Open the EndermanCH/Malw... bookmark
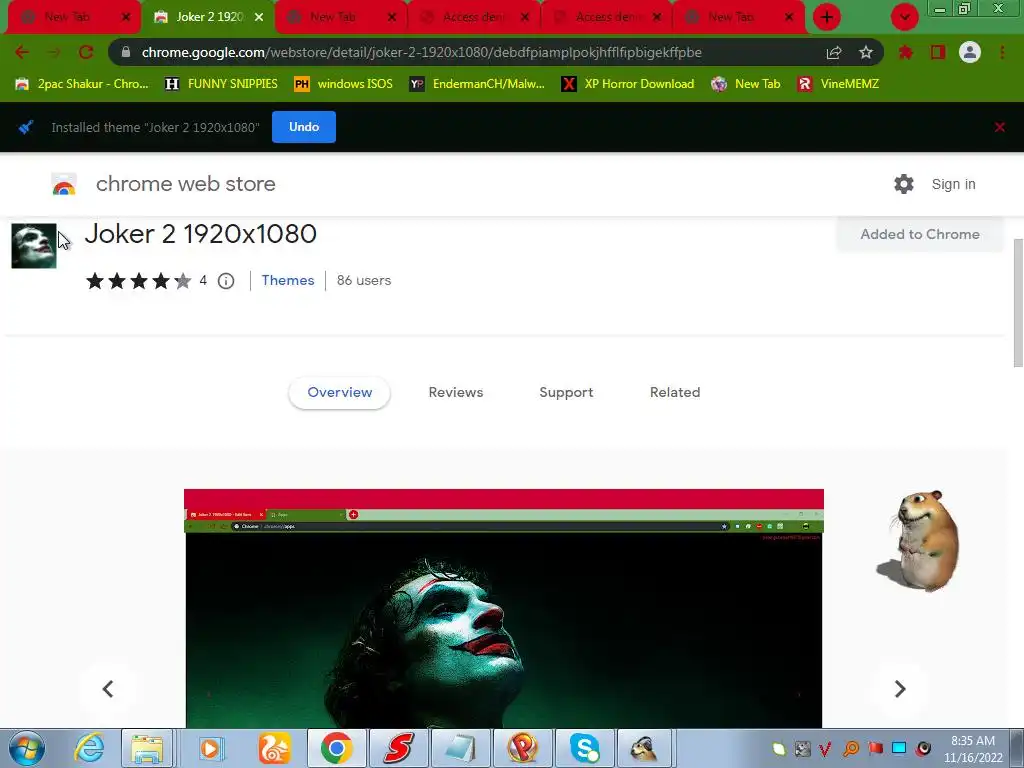This screenshot has height=768, width=1024. point(477,84)
